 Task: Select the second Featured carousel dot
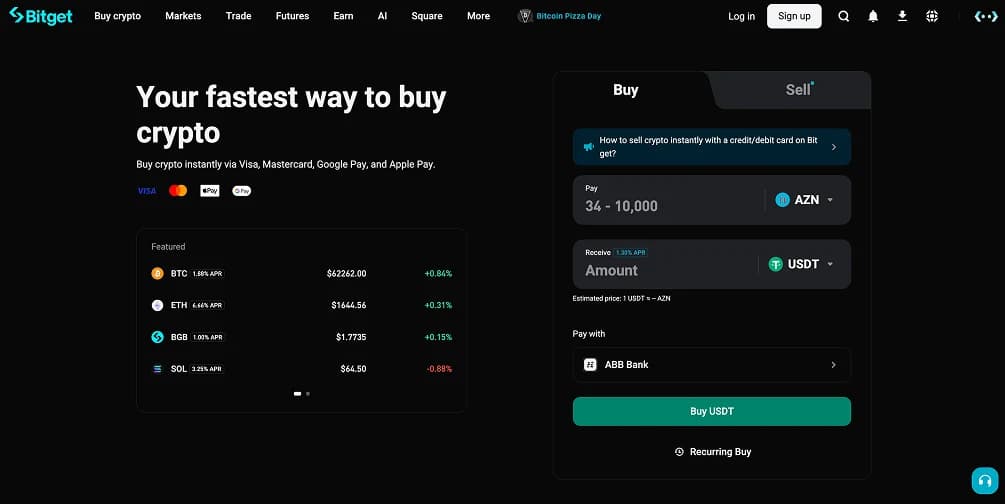coord(308,394)
